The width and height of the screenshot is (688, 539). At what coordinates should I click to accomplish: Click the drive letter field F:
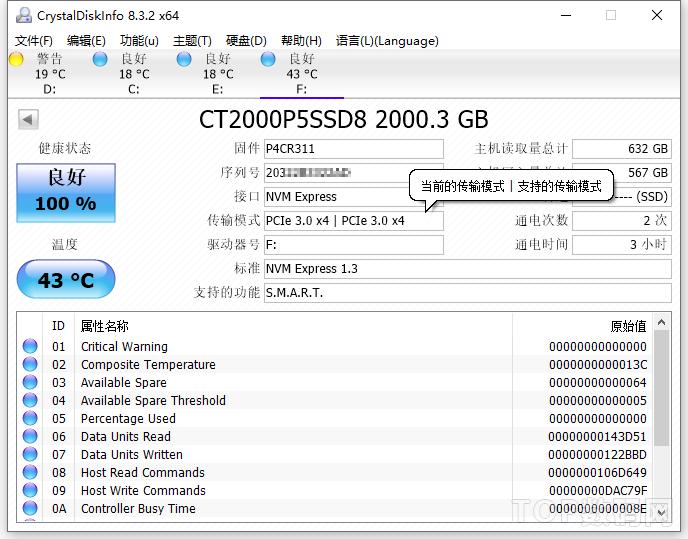tap(354, 245)
